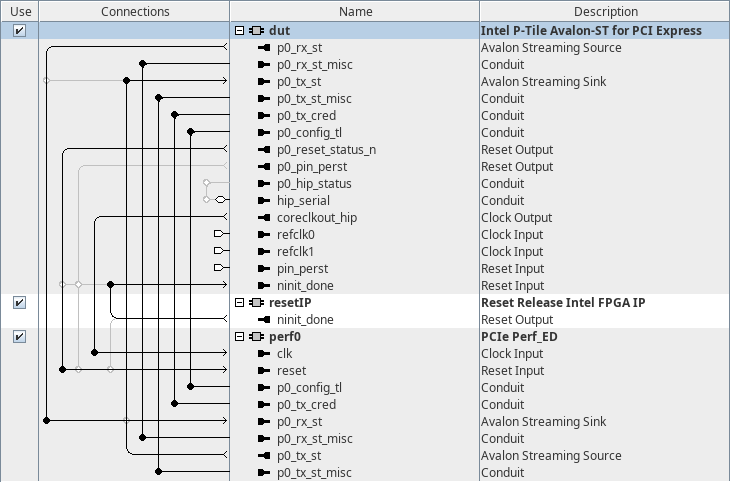Click the Description column header
The image size is (730, 482).
click(x=604, y=11)
